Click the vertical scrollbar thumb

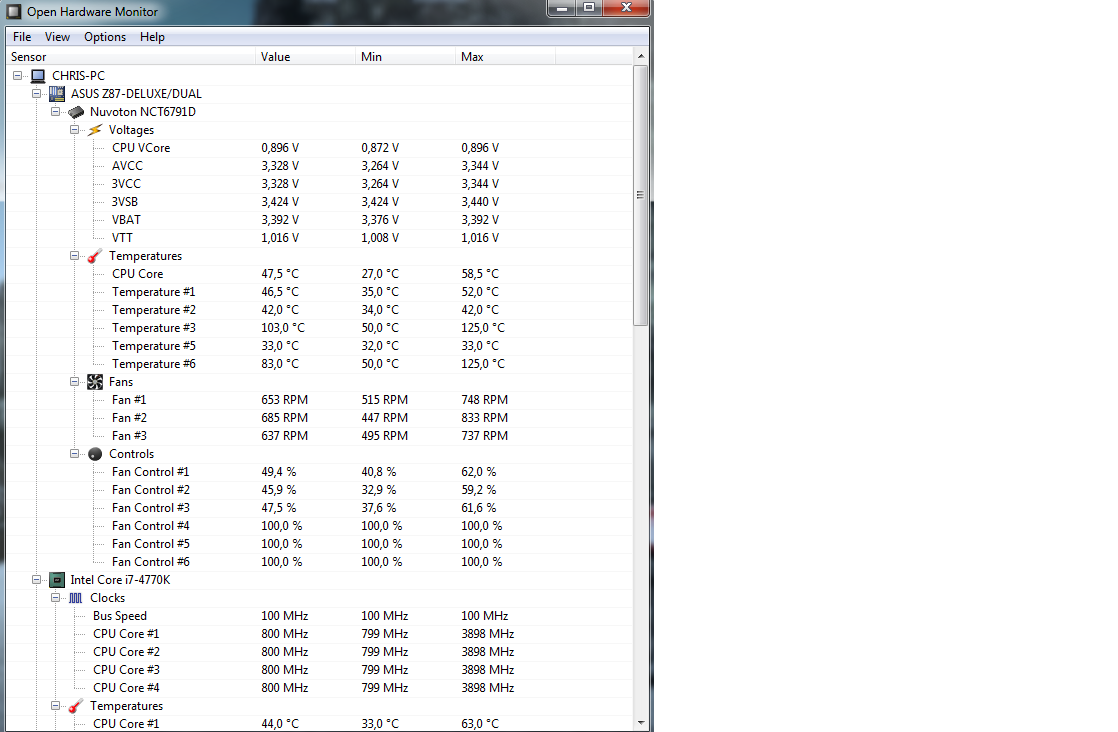(640, 195)
